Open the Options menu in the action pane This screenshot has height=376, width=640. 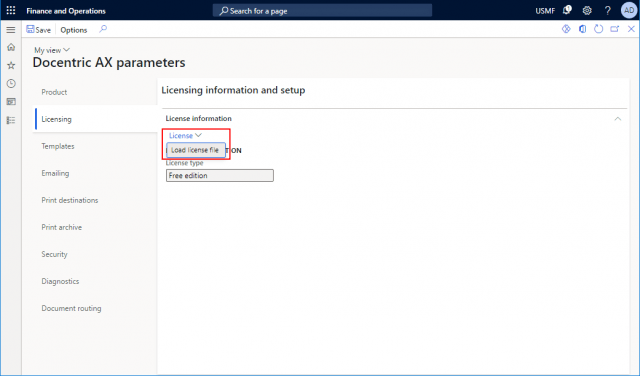click(x=74, y=30)
